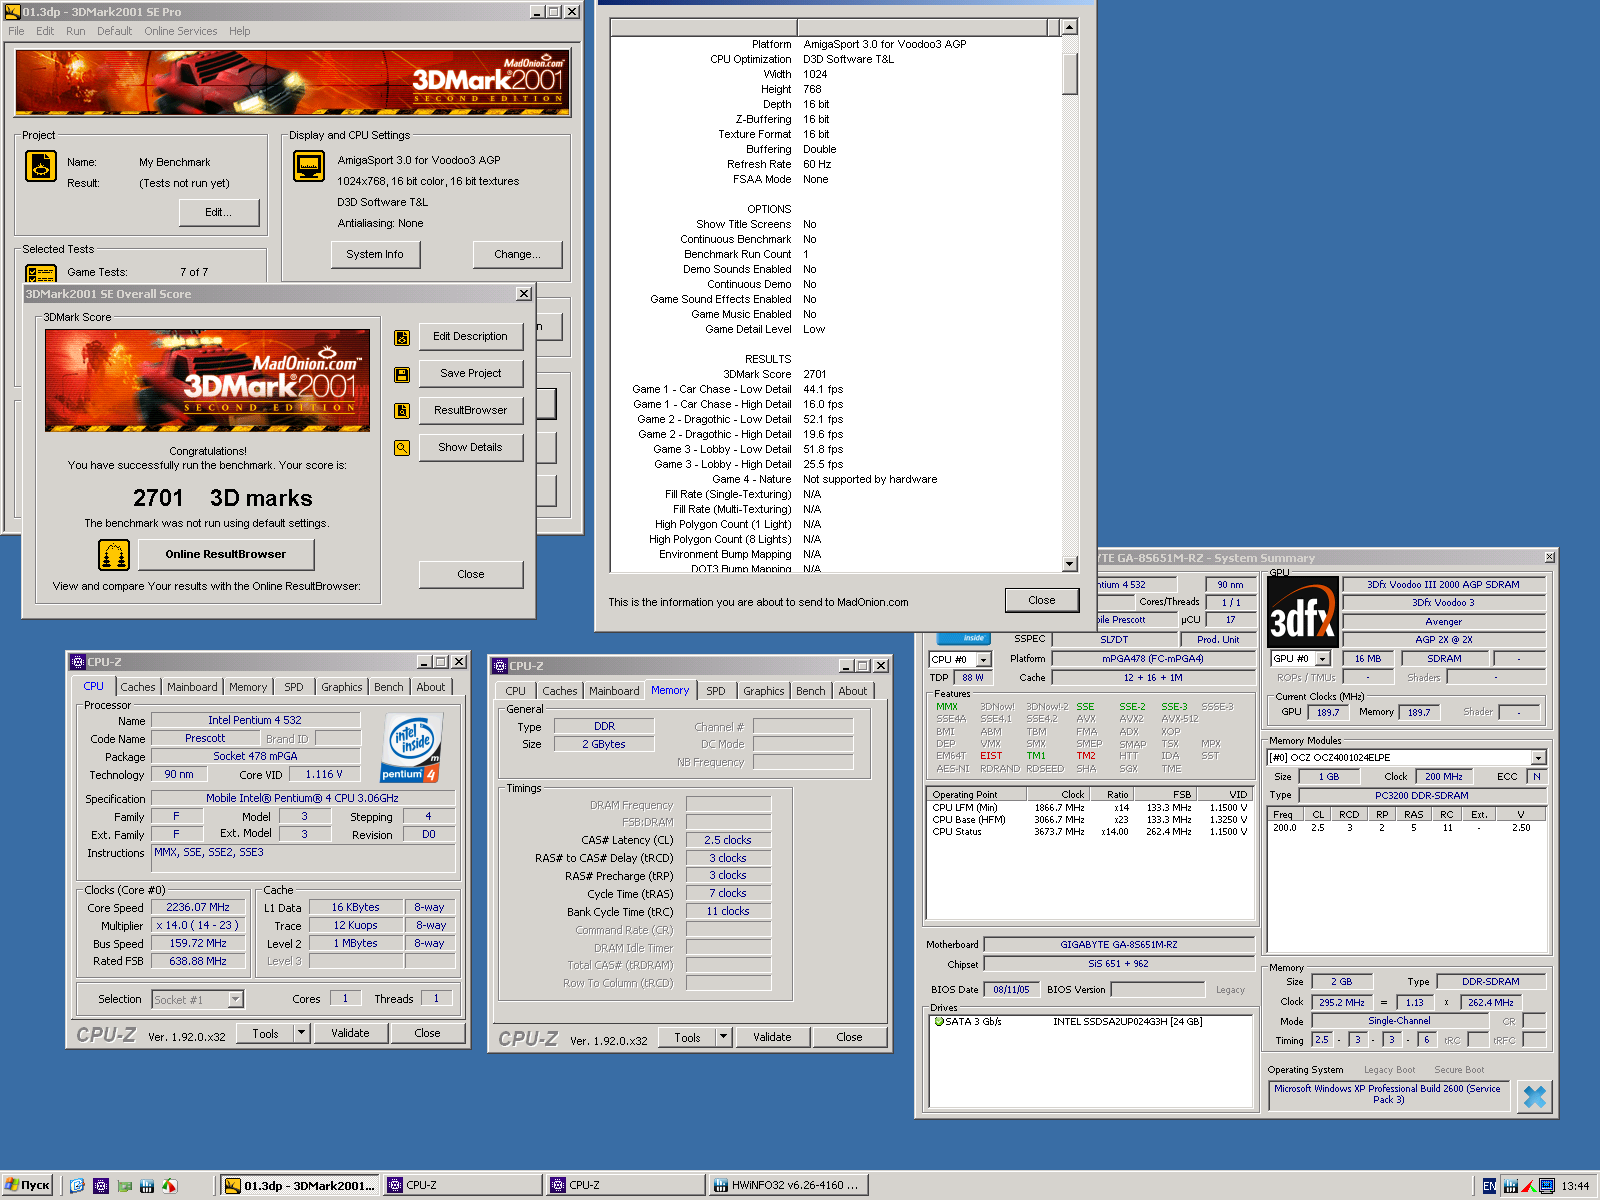Click the EN language indicator in tray
The width and height of the screenshot is (1600, 1200).
click(1489, 1186)
